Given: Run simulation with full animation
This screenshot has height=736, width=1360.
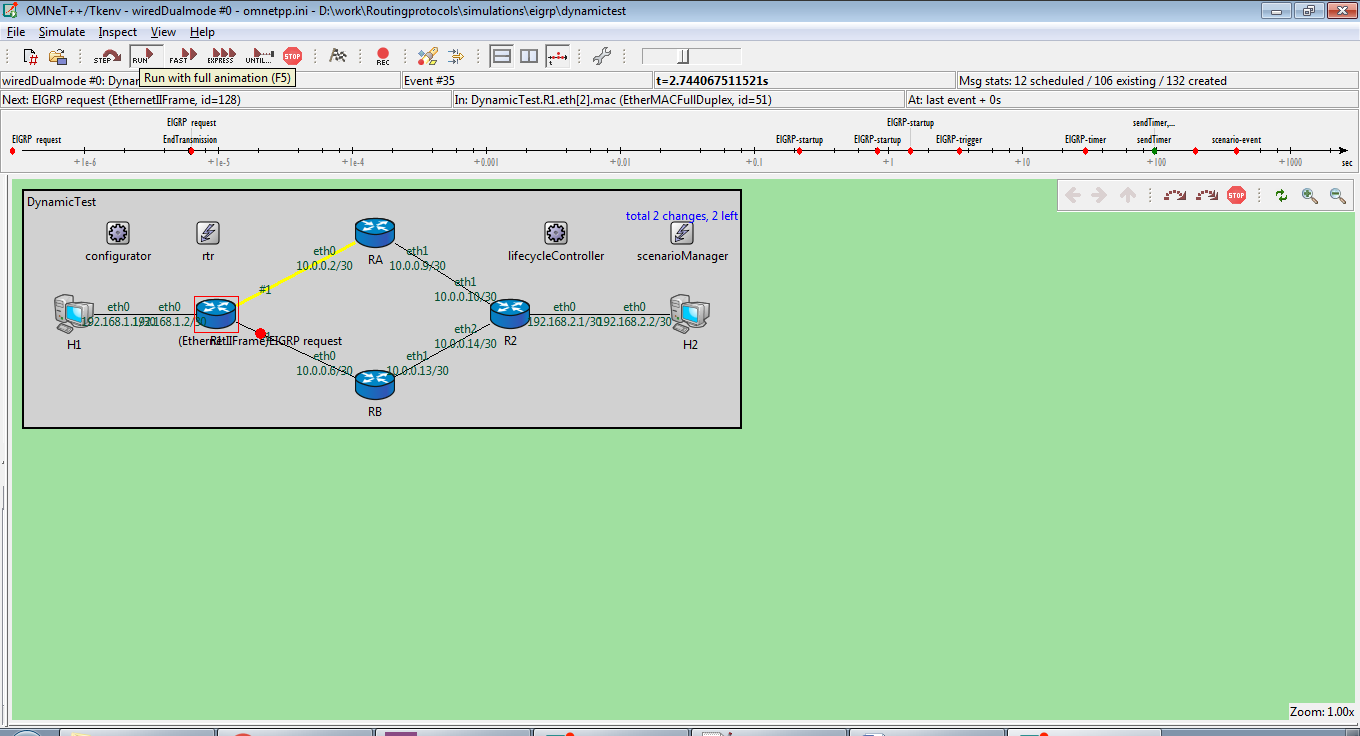Looking at the screenshot, I should [x=143, y=56].
